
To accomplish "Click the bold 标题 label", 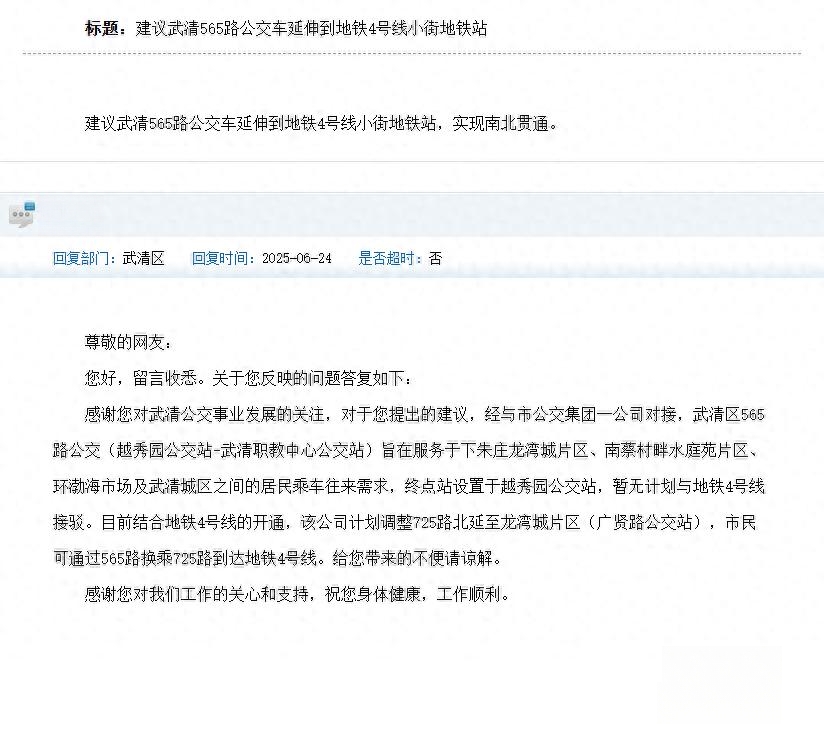I will coord(105,28).
